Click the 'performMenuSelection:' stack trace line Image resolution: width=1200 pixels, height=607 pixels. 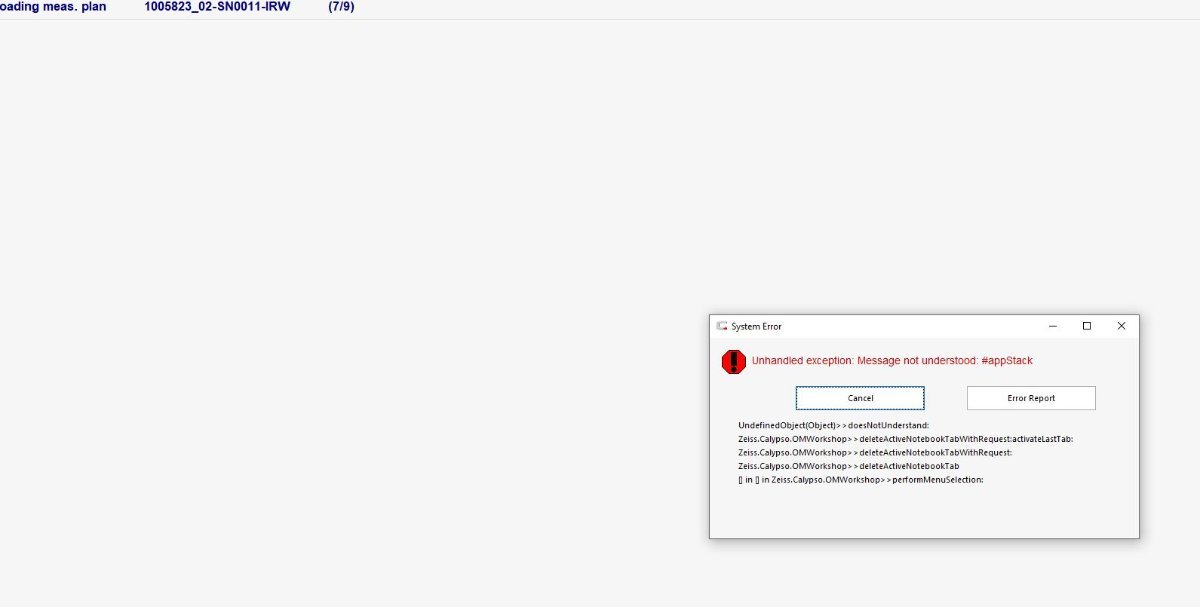tap(861, 480)
